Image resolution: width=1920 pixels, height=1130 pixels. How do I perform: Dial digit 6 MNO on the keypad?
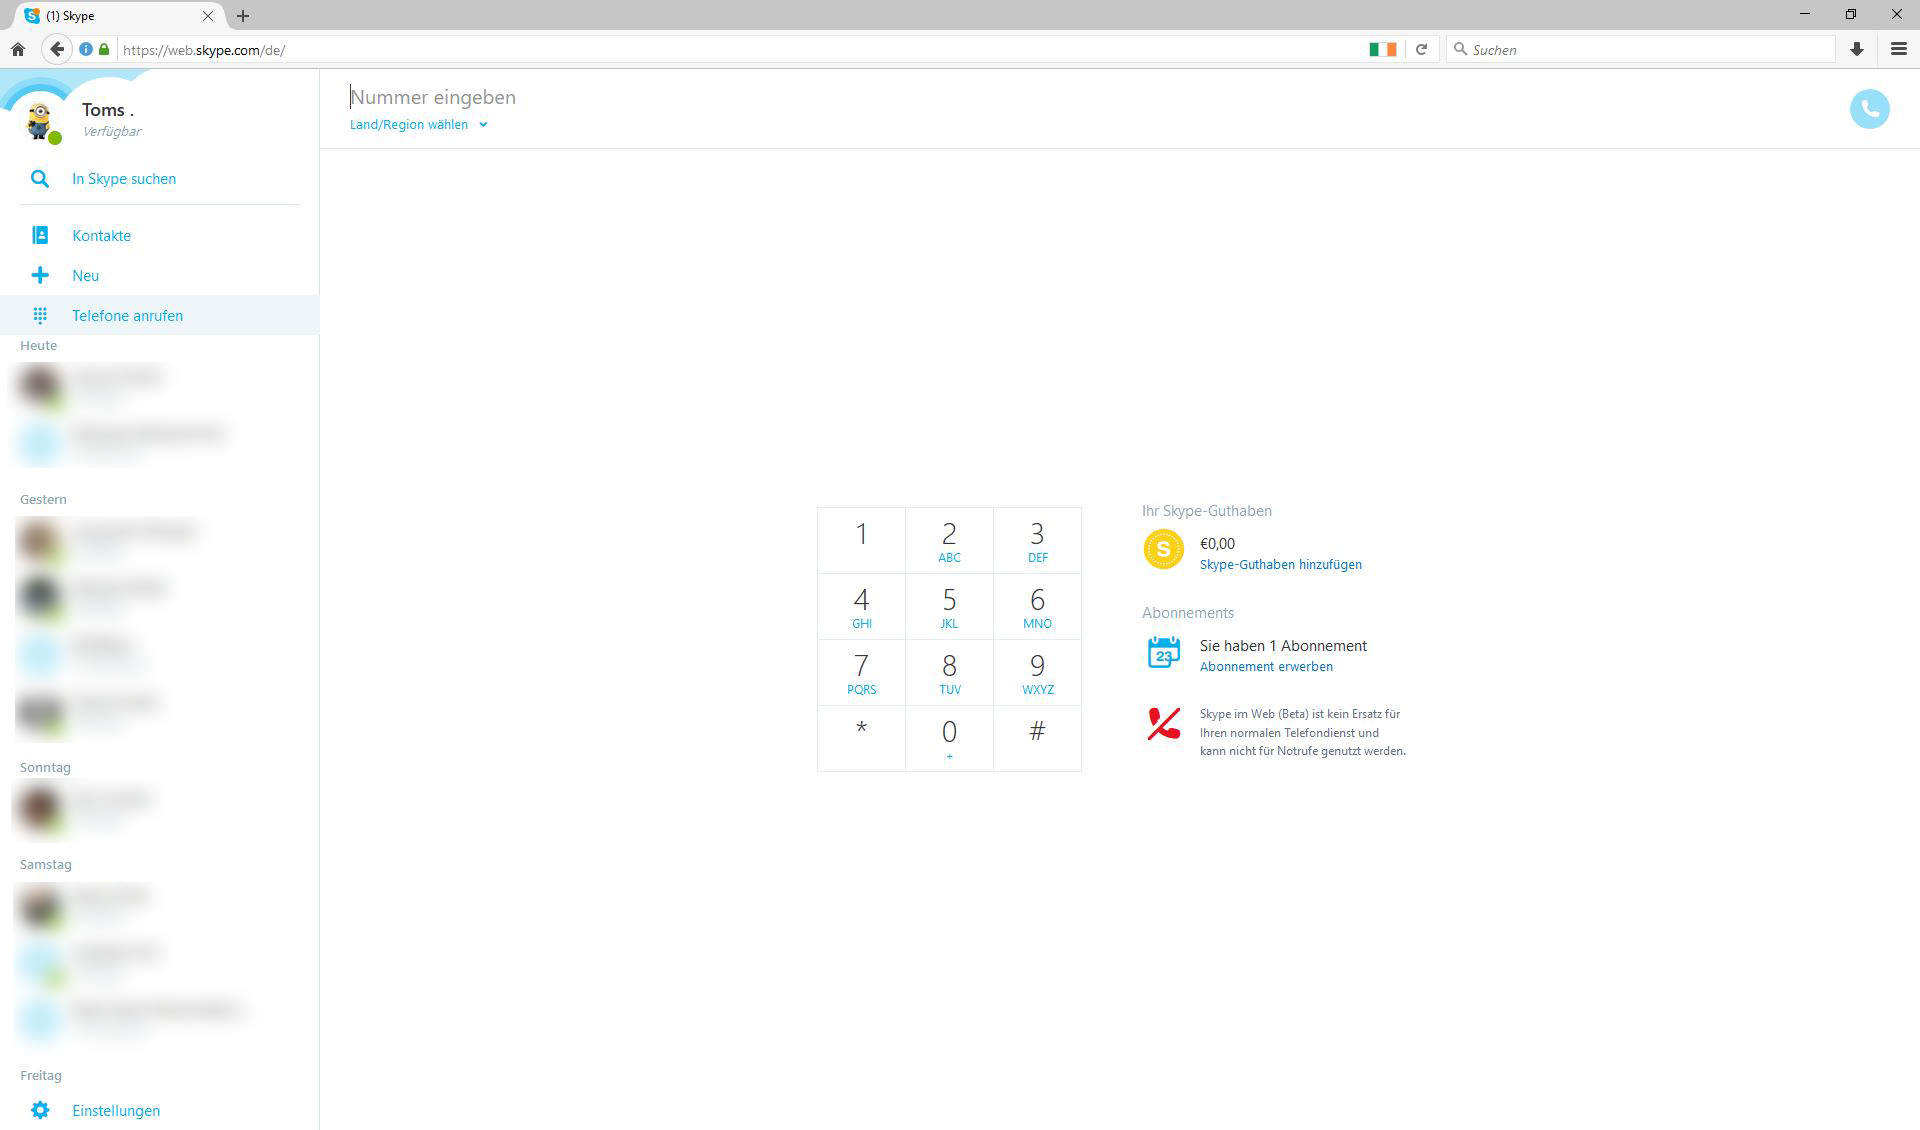coord(1037,606)
